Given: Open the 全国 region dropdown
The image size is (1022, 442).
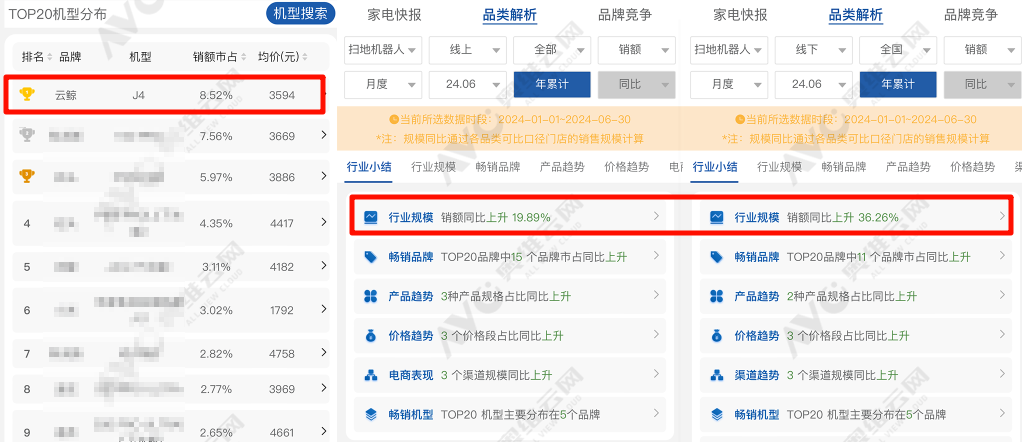Looking at the screenshot, I should (898, 50).
